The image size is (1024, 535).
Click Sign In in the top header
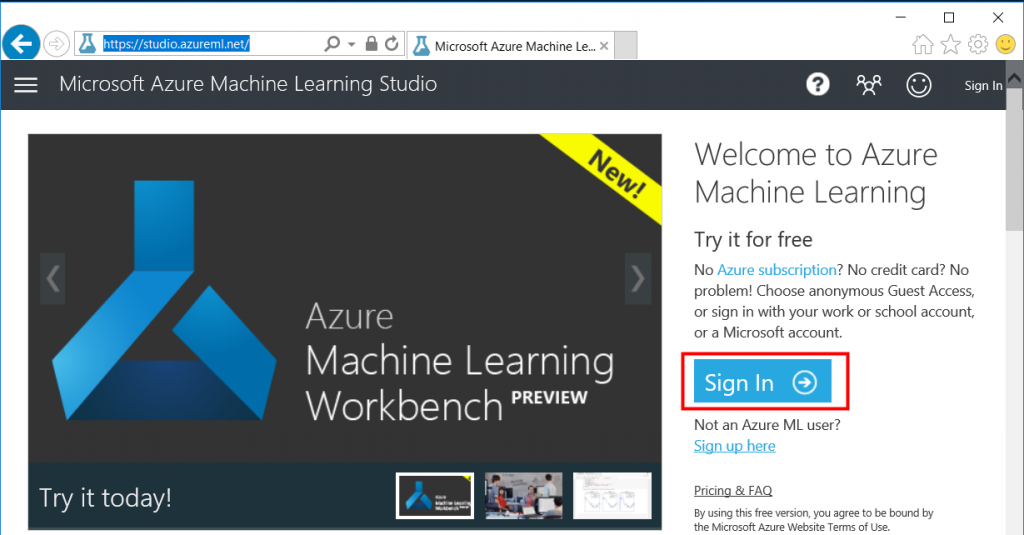click(x=983, y=86)
